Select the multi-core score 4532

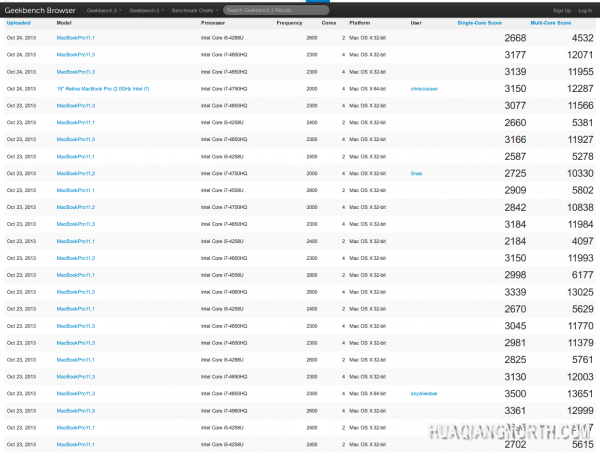[x=582, y=38]
